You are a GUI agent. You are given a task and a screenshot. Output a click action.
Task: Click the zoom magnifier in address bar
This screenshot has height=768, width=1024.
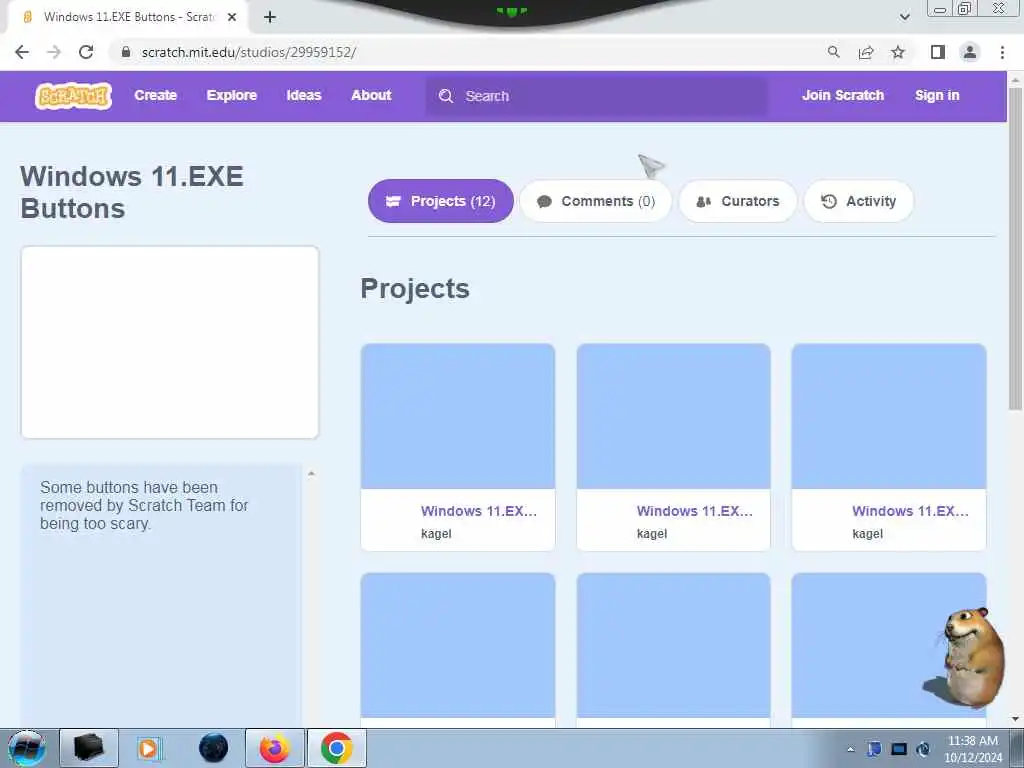tap(833, 52)
